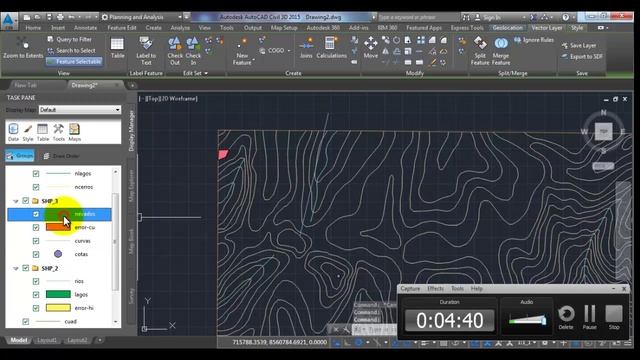This screenshot has height=360, width=640.
Task: Click Label to Text icon
Action: 146,51
